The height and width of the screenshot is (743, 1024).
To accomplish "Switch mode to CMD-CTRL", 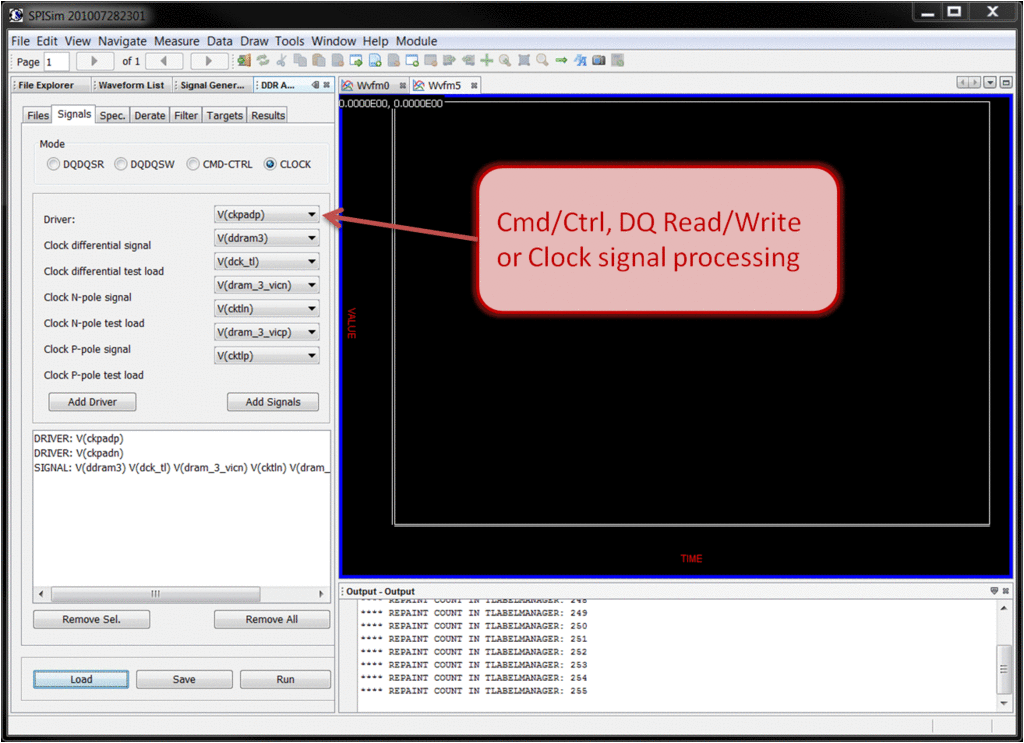I will [193, 164].
